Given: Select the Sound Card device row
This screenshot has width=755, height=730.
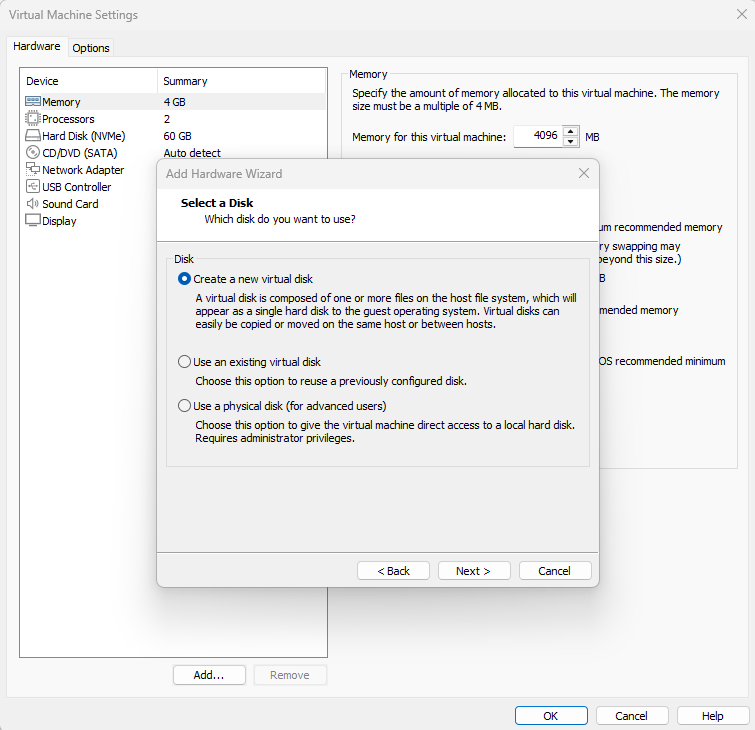Looking at the screenshot, I should click(x=90, y=204).
